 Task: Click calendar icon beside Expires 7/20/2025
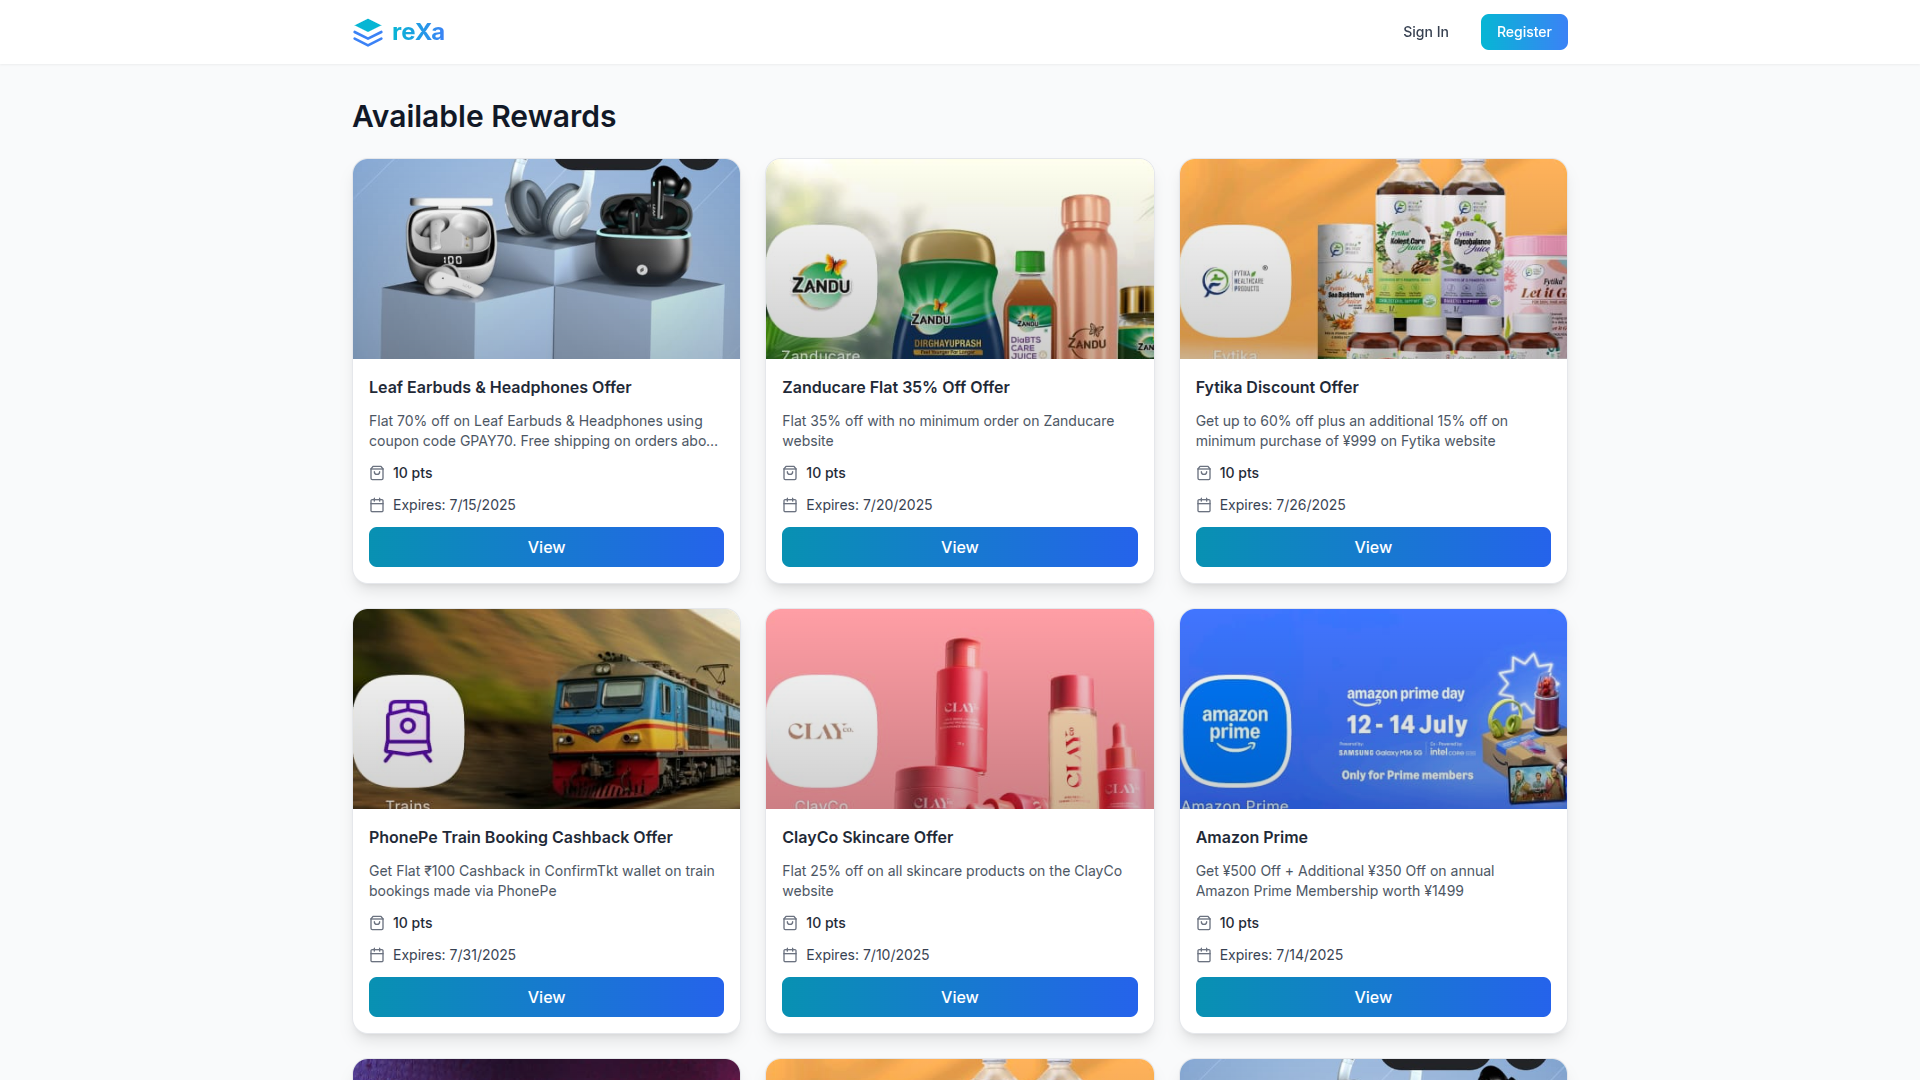pyautogui.click(x=790, y=505)
